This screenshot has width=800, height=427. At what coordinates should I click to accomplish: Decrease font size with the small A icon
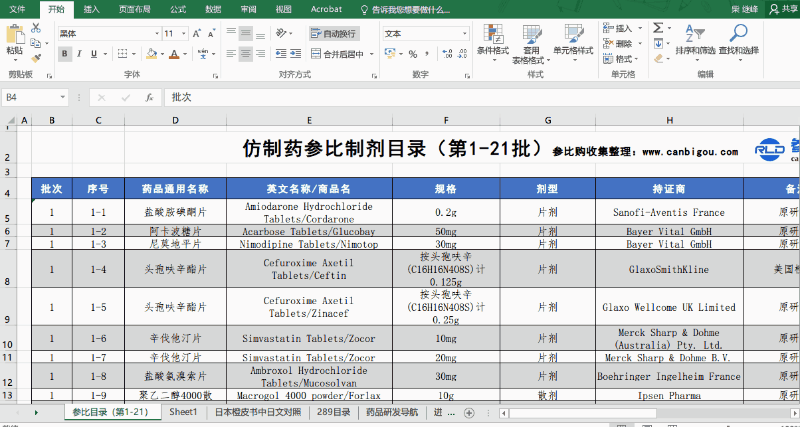[x=211, y=34]
